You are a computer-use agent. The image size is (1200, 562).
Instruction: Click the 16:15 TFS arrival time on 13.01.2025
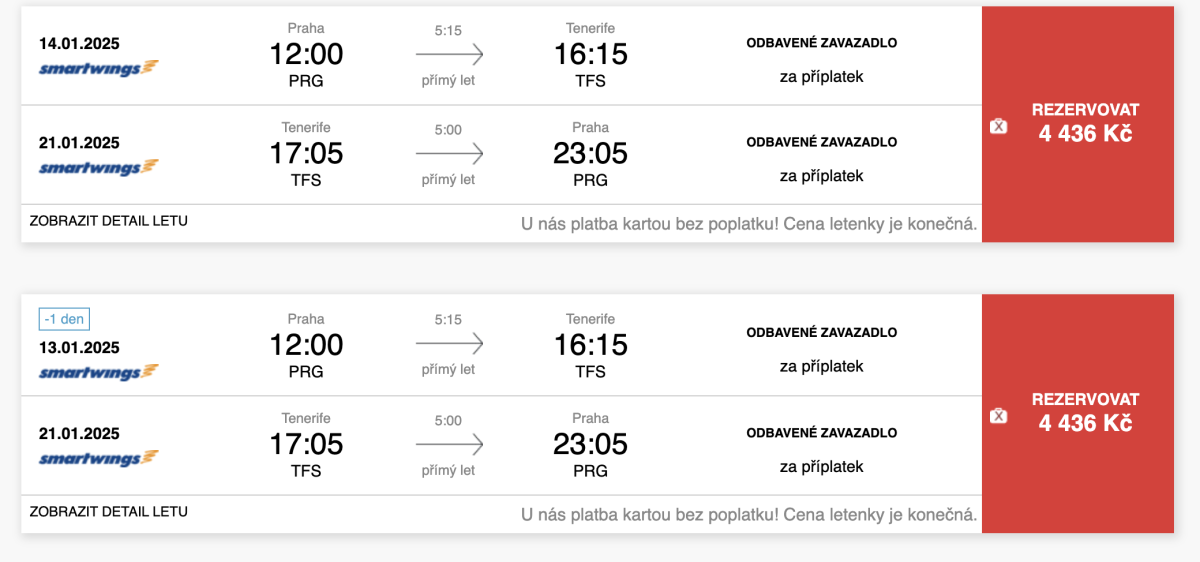591,344
